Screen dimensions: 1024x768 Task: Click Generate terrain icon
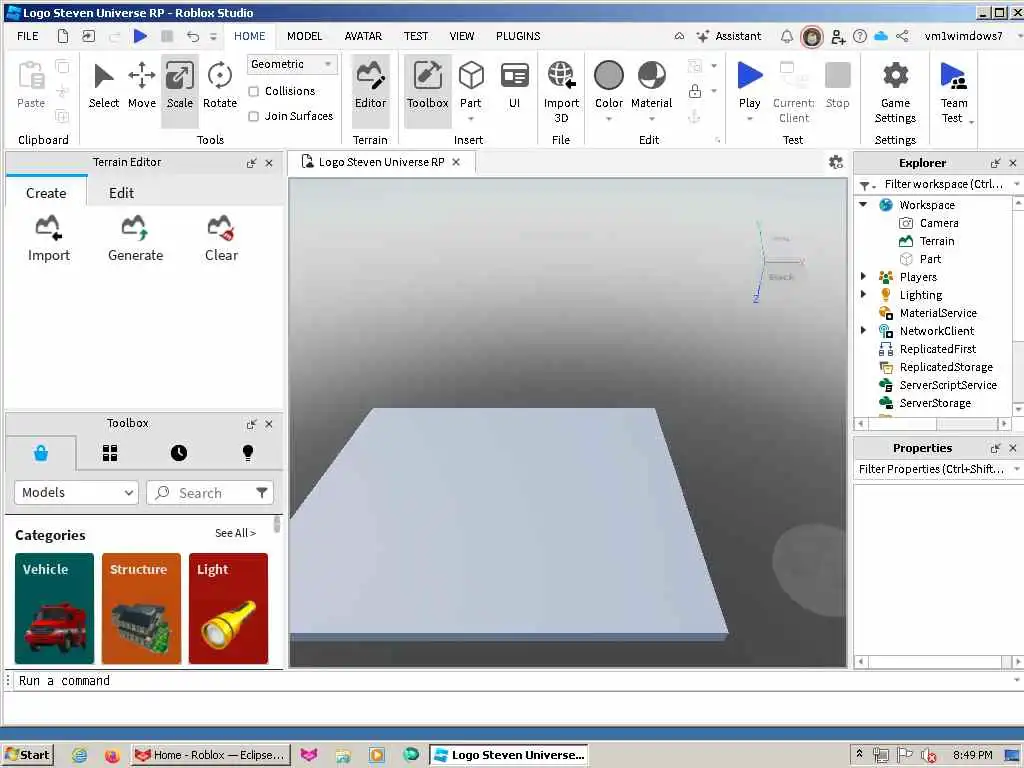(x=135, y=239)
